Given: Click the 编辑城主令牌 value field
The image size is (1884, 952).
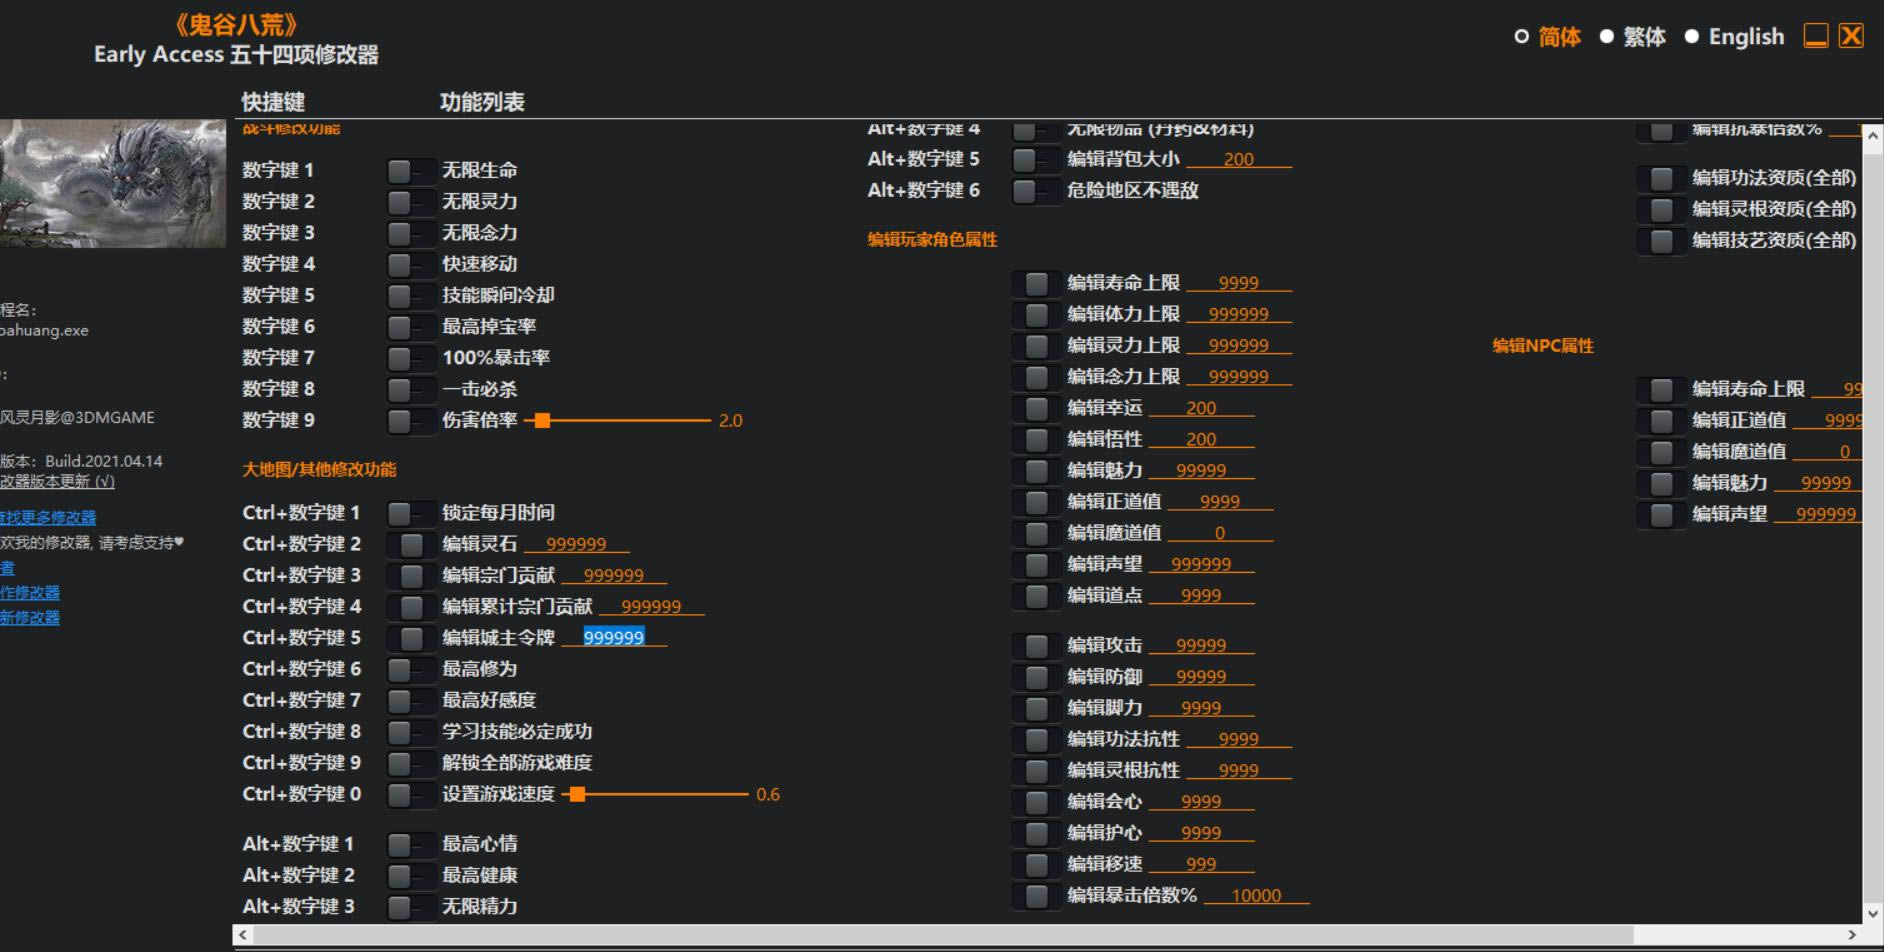Looking at the screenshot, I should [614, 638].
